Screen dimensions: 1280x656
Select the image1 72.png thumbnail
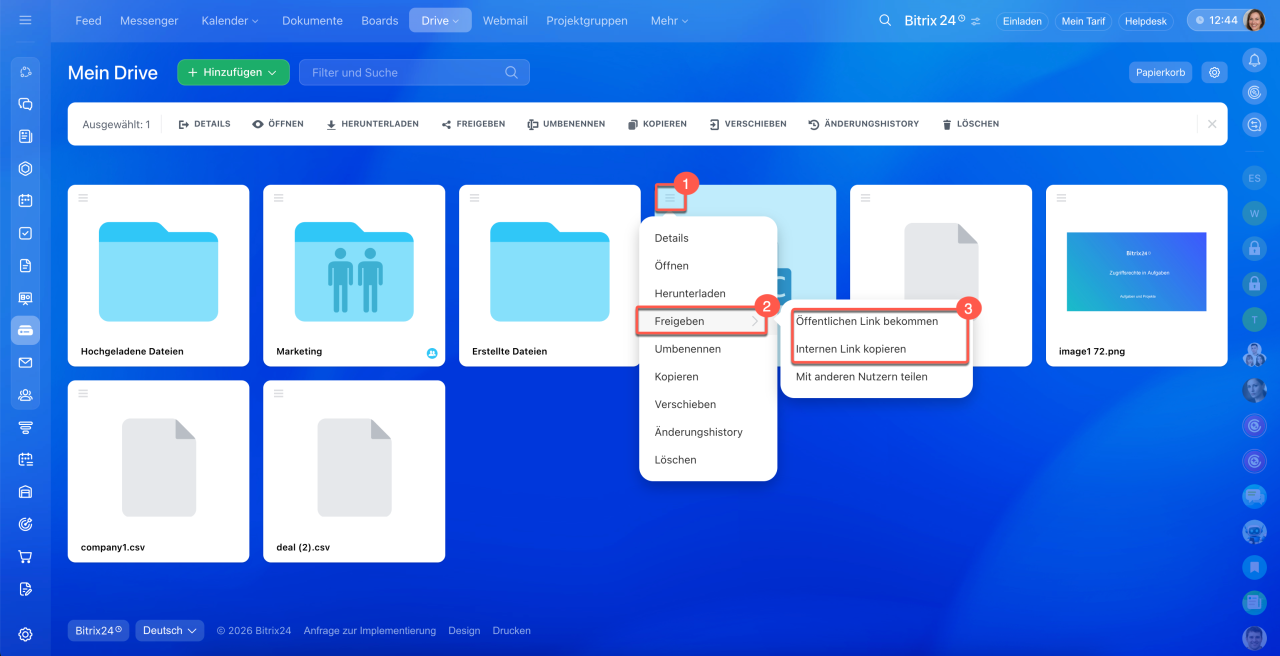click(x=1136, y=271)
